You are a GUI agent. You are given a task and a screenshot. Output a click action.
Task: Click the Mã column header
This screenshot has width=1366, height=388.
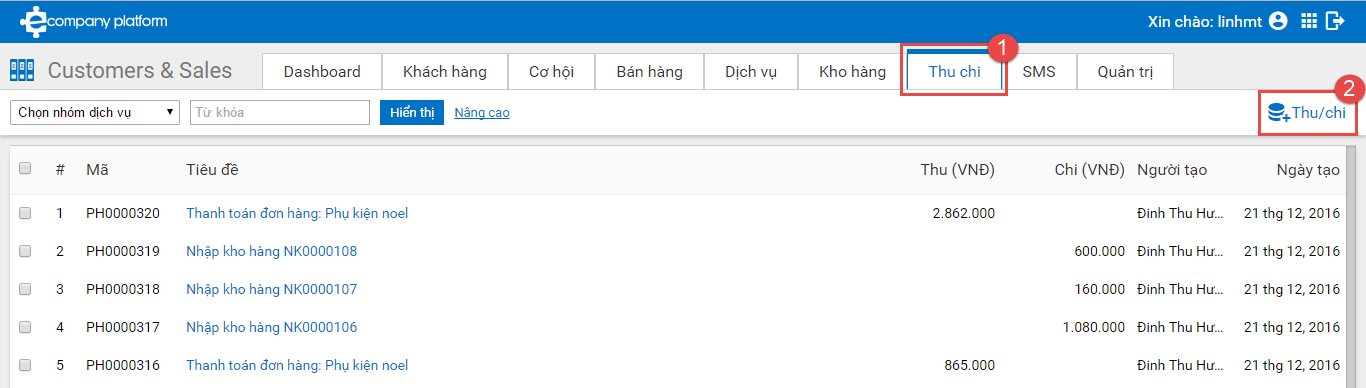(97, 170)
